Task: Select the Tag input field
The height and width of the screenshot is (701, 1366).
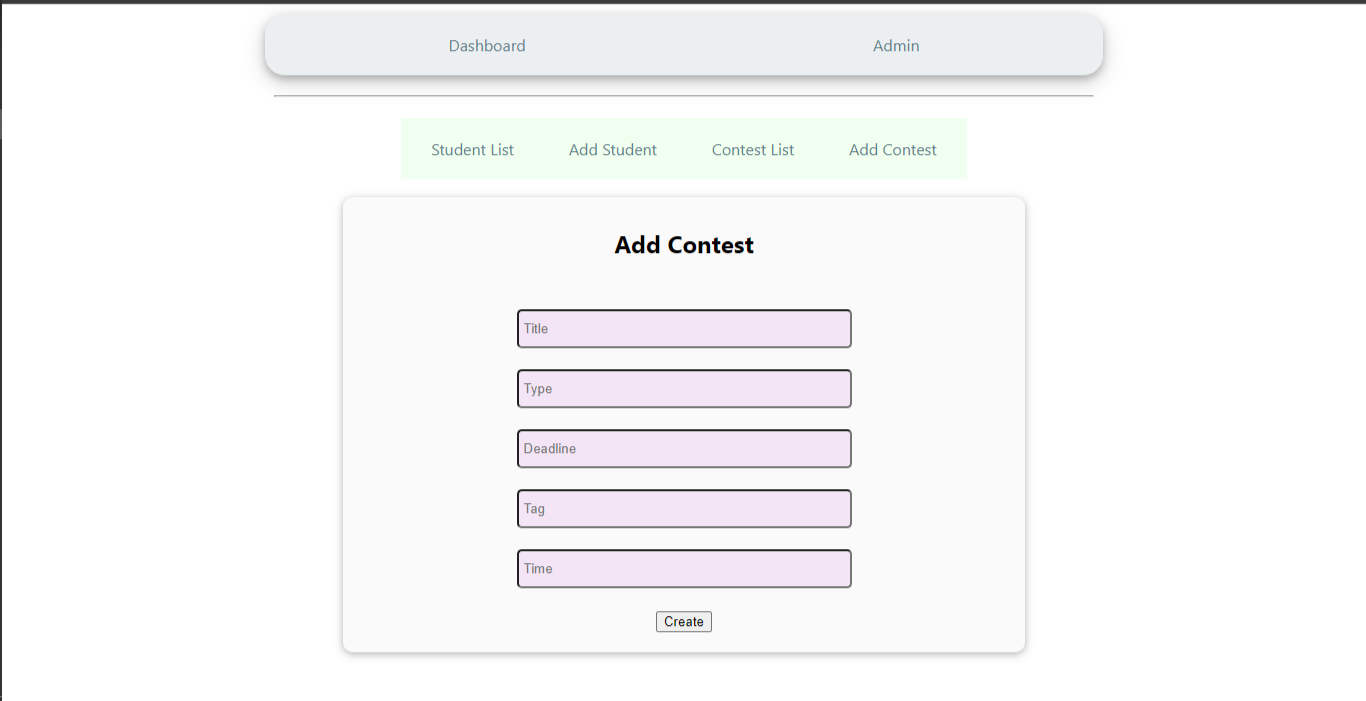Action: [683, 508]
